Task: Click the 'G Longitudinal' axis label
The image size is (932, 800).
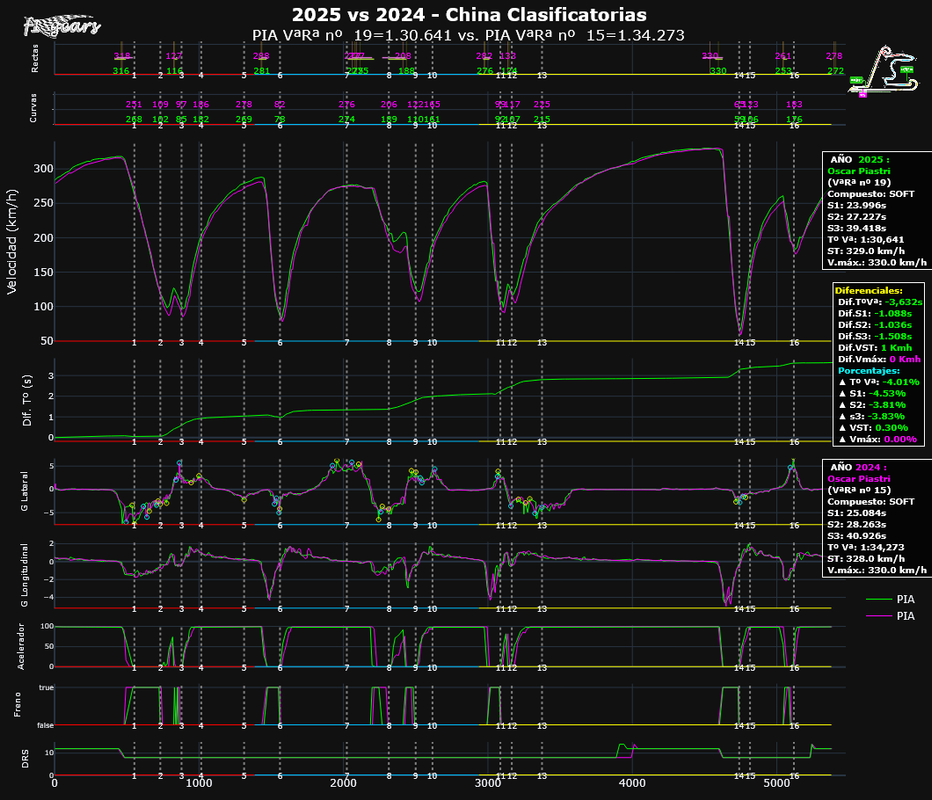Action: point(24,575)
